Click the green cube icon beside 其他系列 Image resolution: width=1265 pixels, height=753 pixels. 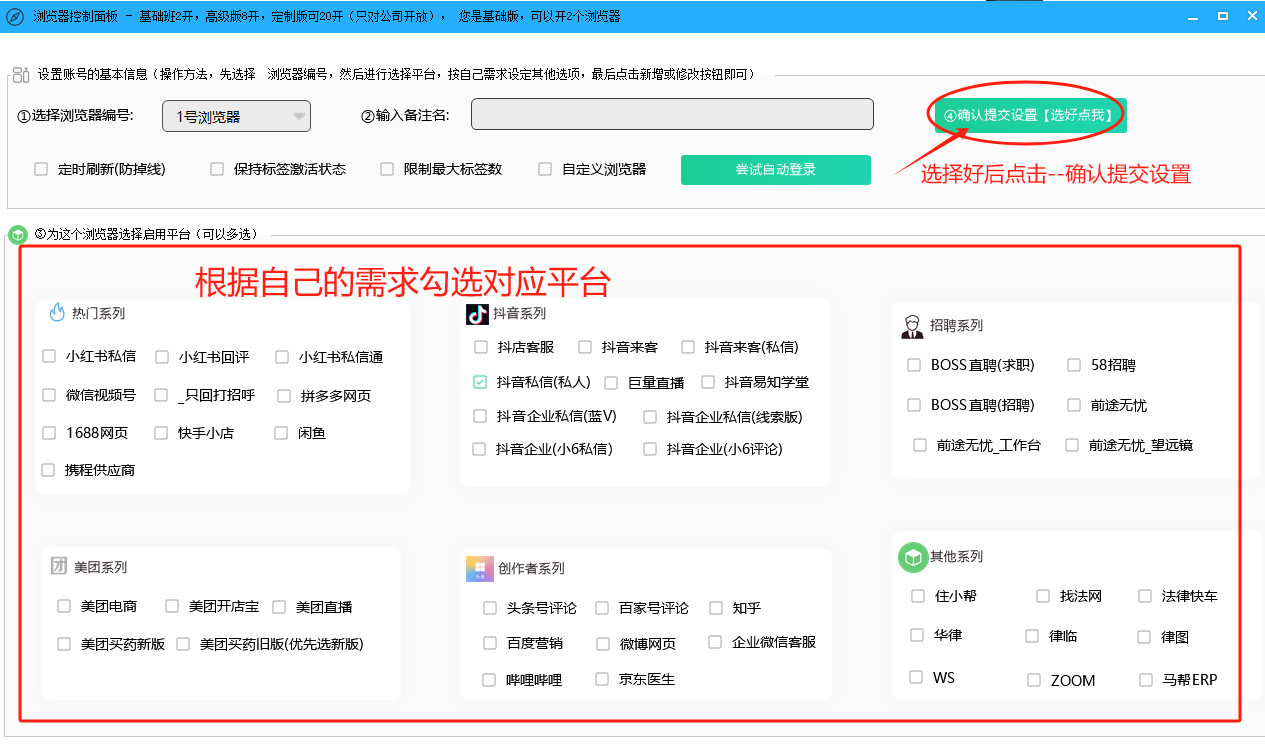[912, 557]
